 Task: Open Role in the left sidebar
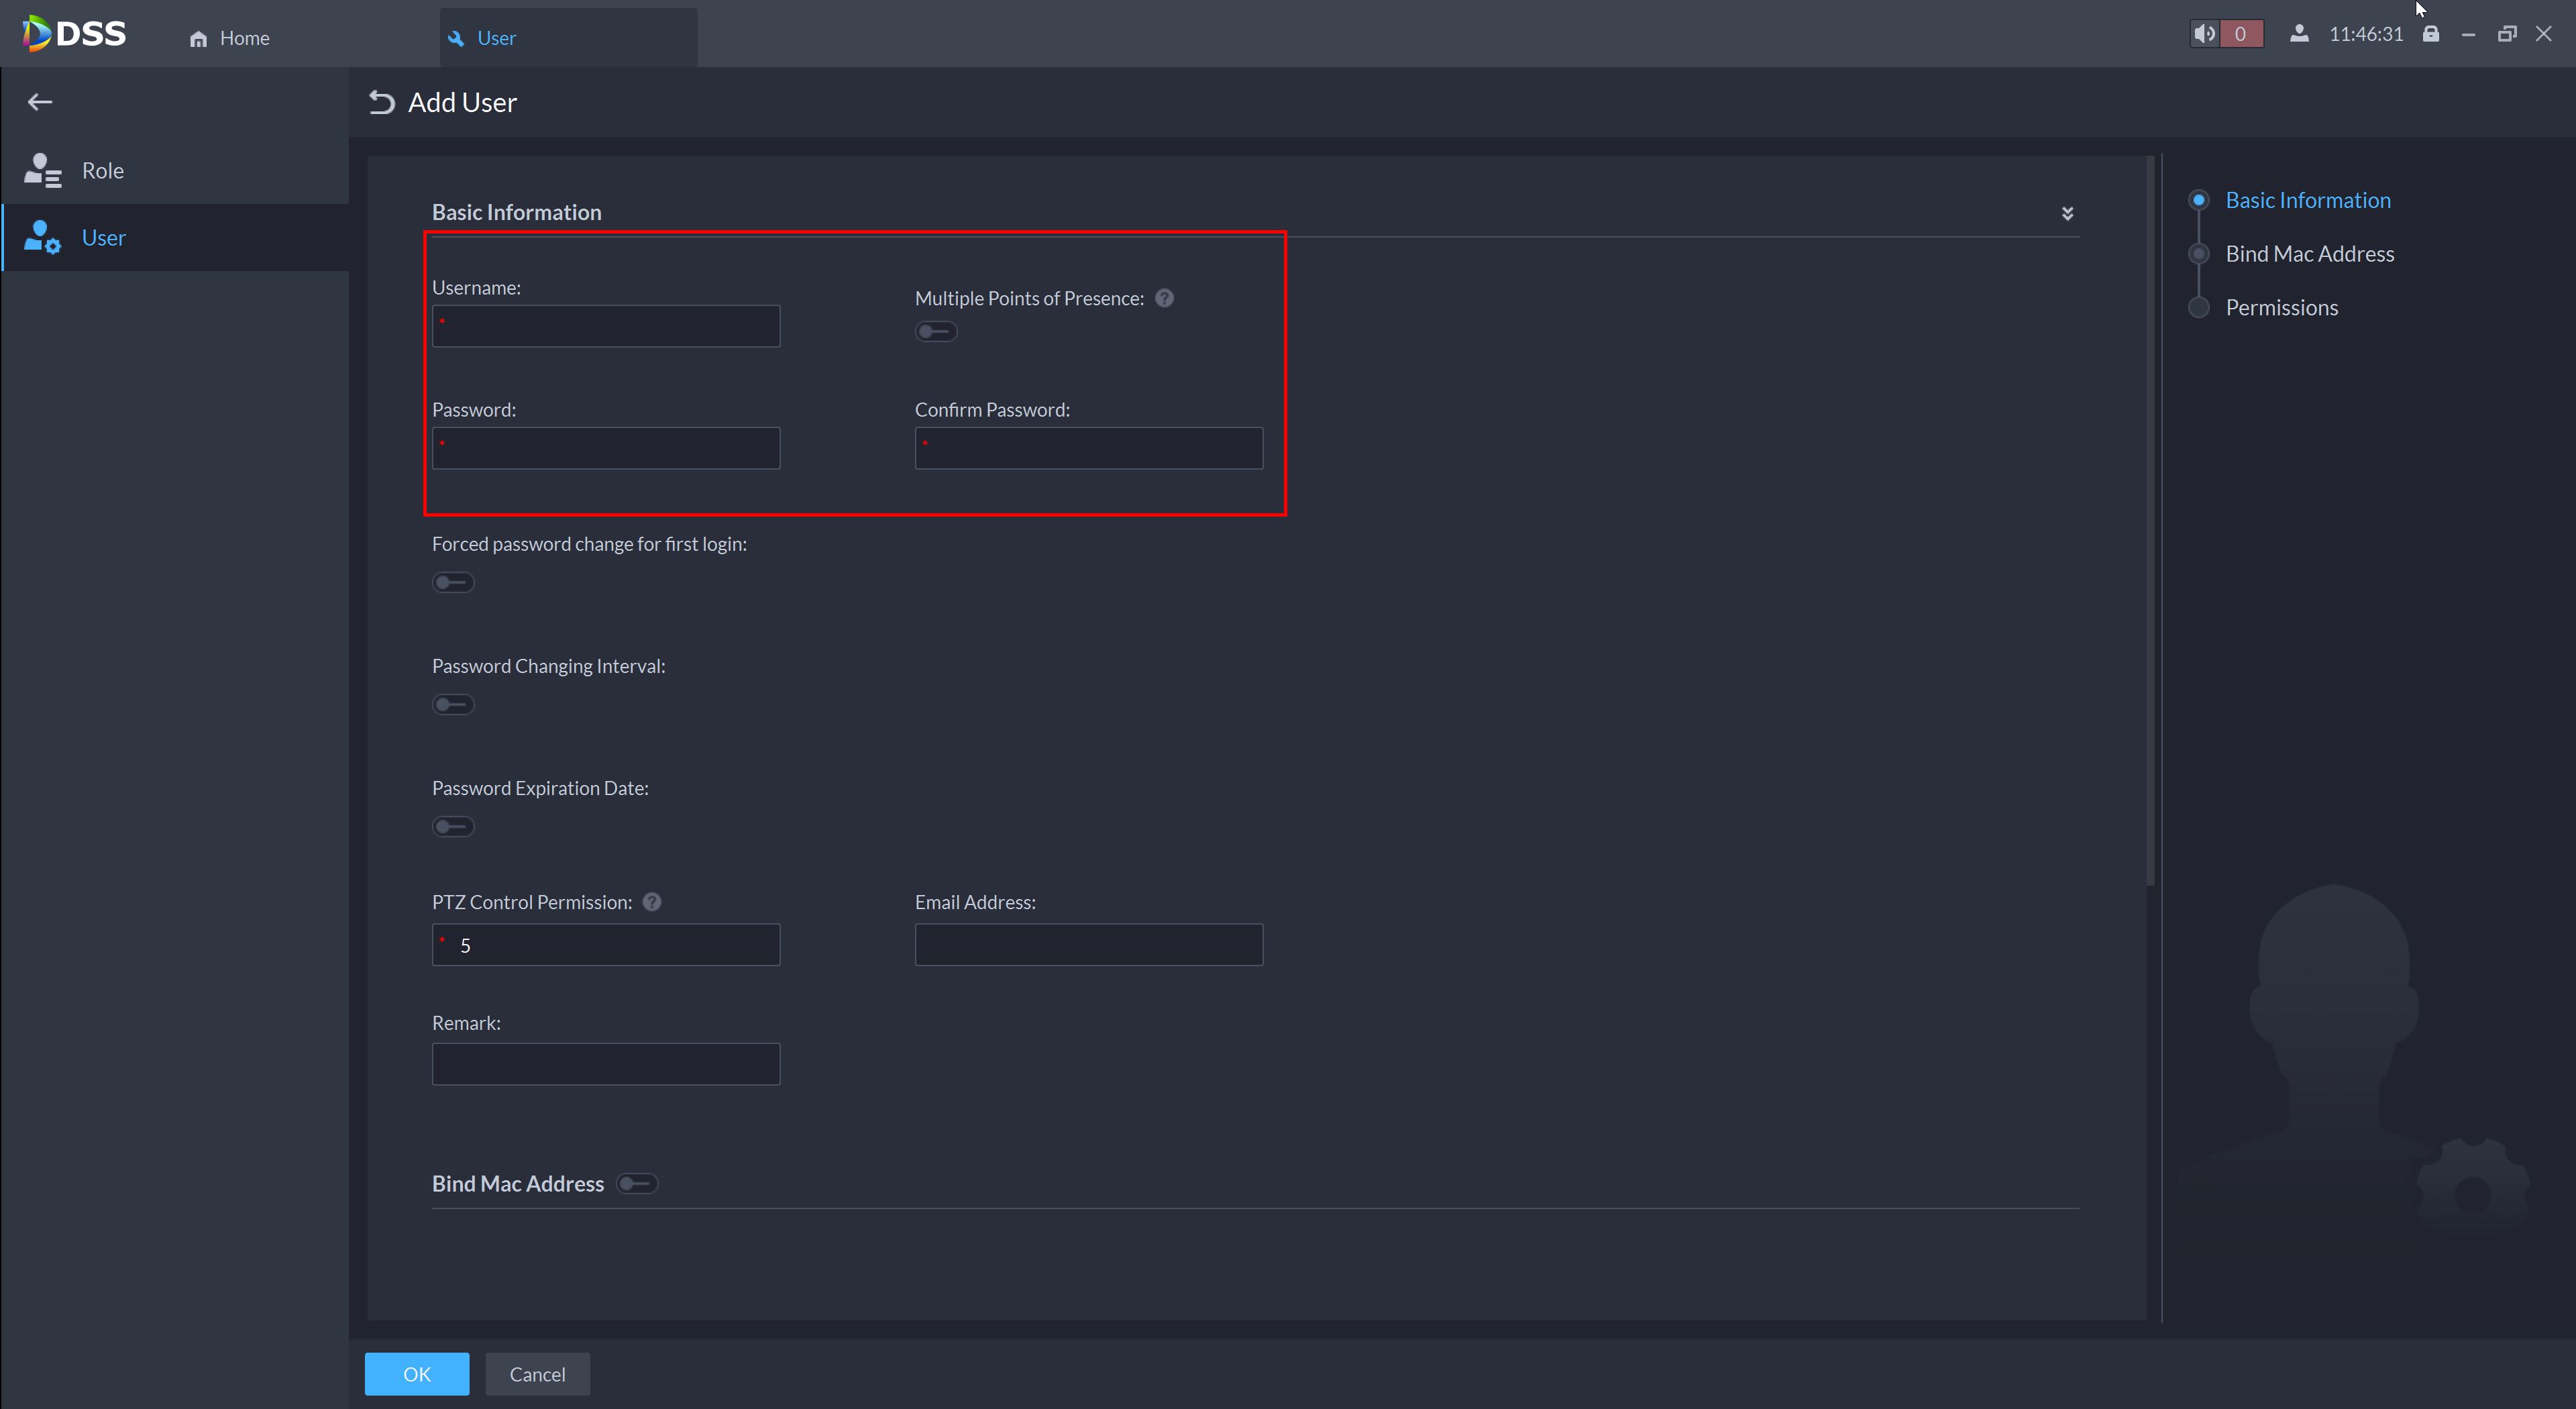point(103,171)
